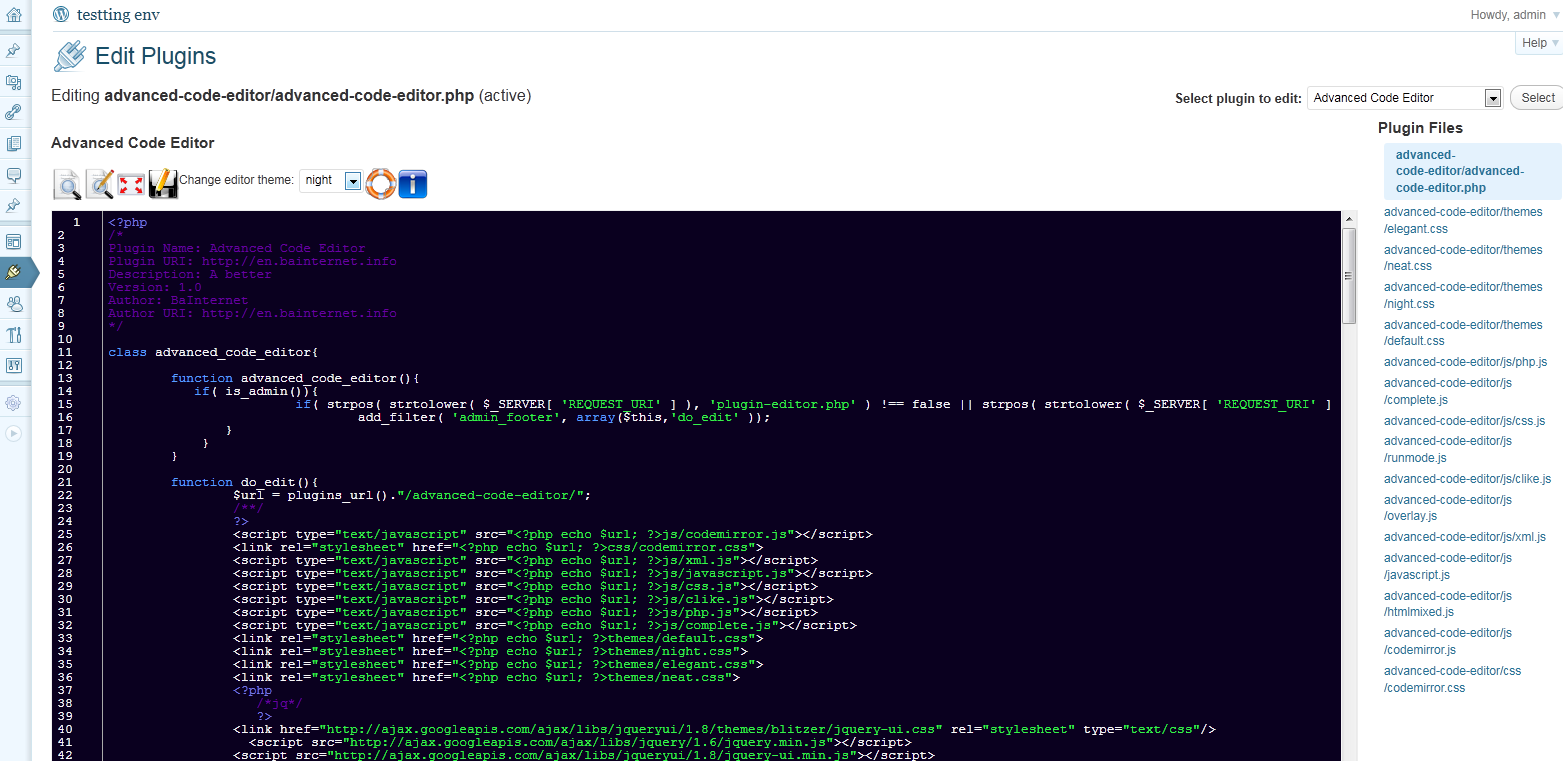
Task: Save file using the floppy disk icon
Action: pos(162,184)
